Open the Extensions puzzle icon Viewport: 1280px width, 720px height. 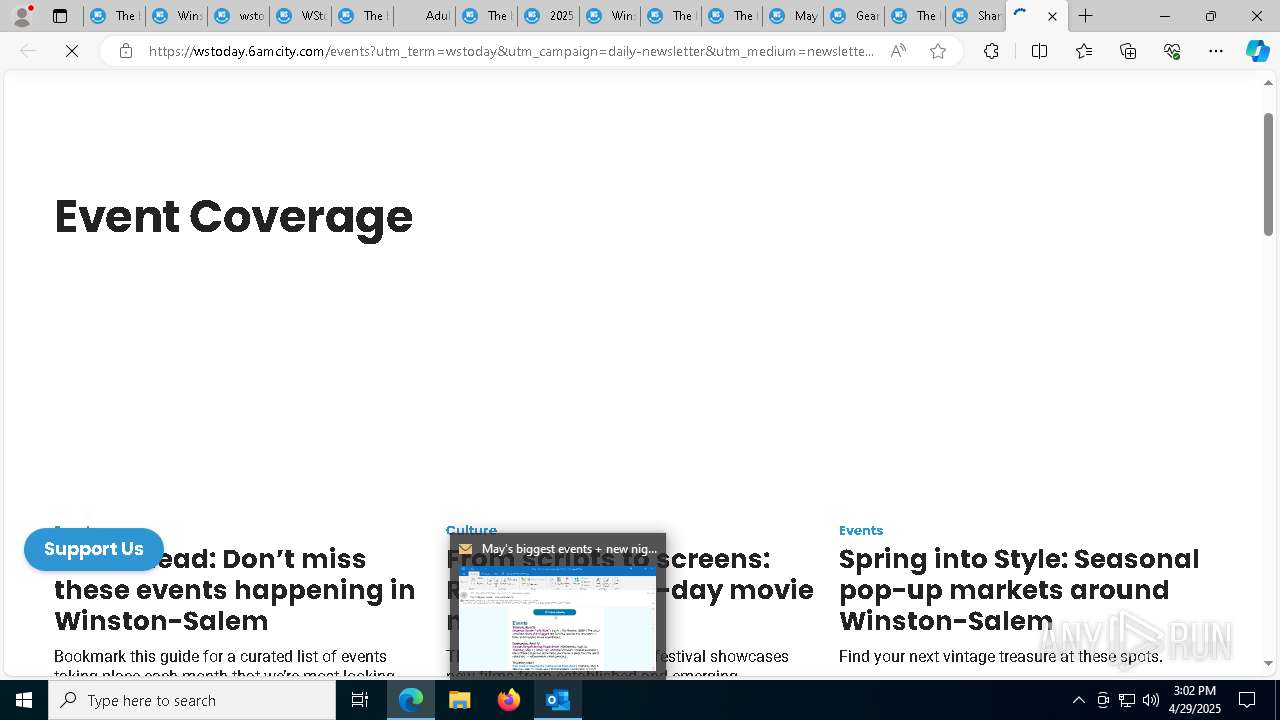(991, 51)
